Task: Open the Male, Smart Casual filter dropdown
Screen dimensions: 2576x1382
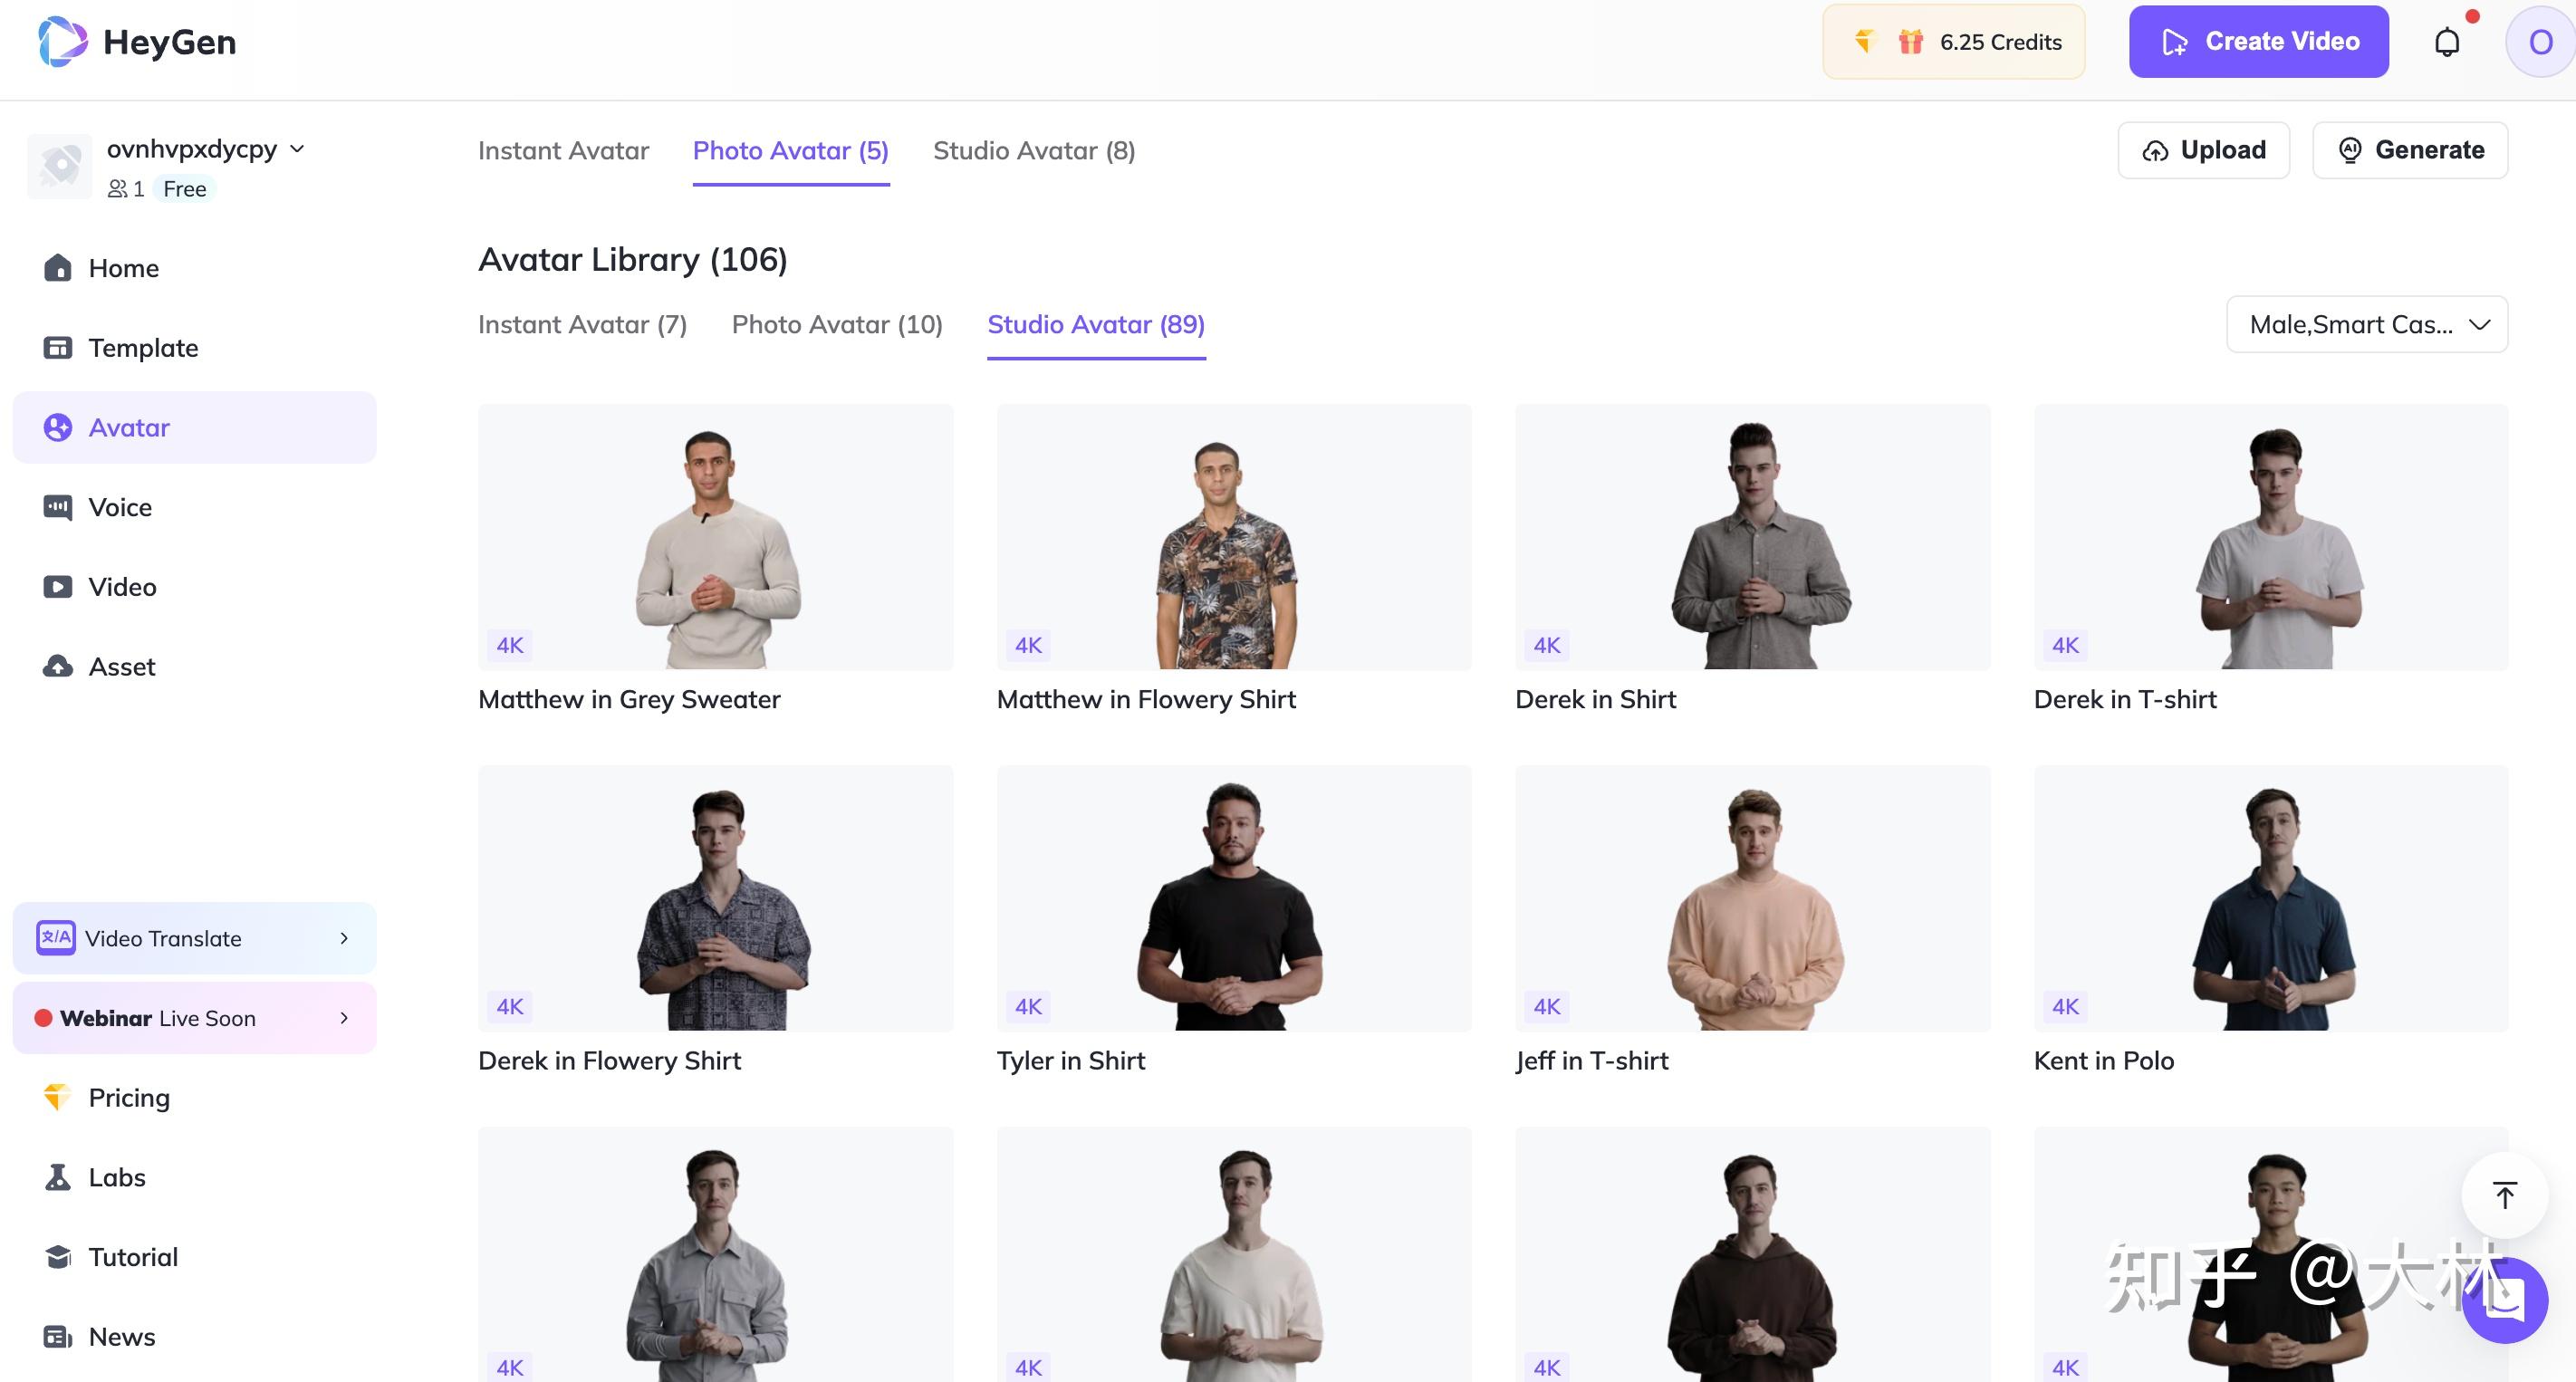Action: coord(2366,325)
